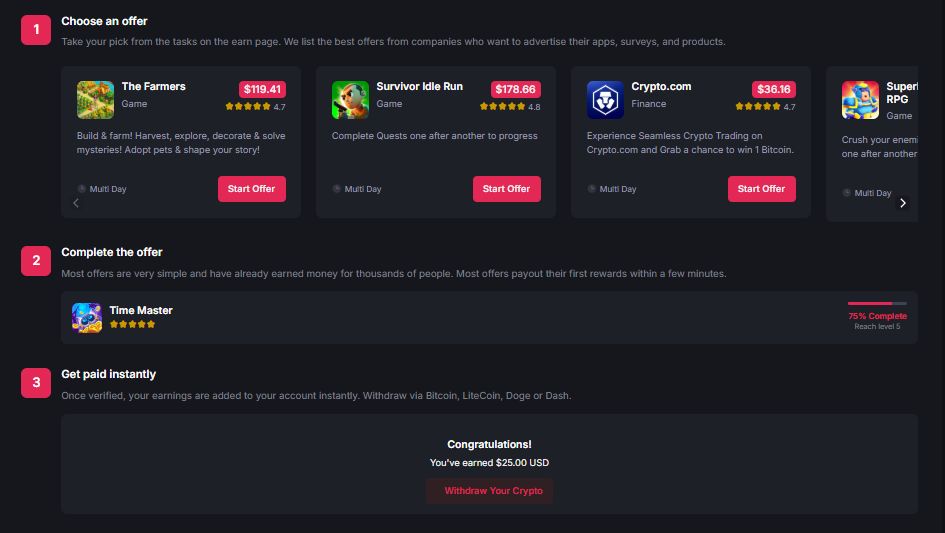The height and width of the screenshot is (533, 945).
Task: Start Offer for Survivor Idle Run
Action: pyautogui.click(x=506, y=189)
